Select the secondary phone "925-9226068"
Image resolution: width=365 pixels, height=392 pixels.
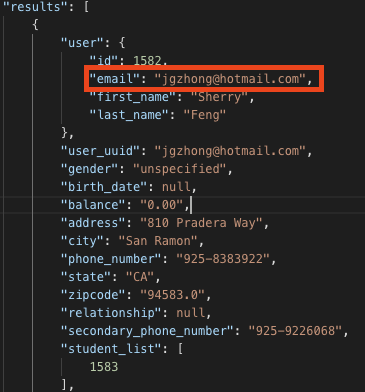[295, 331]
